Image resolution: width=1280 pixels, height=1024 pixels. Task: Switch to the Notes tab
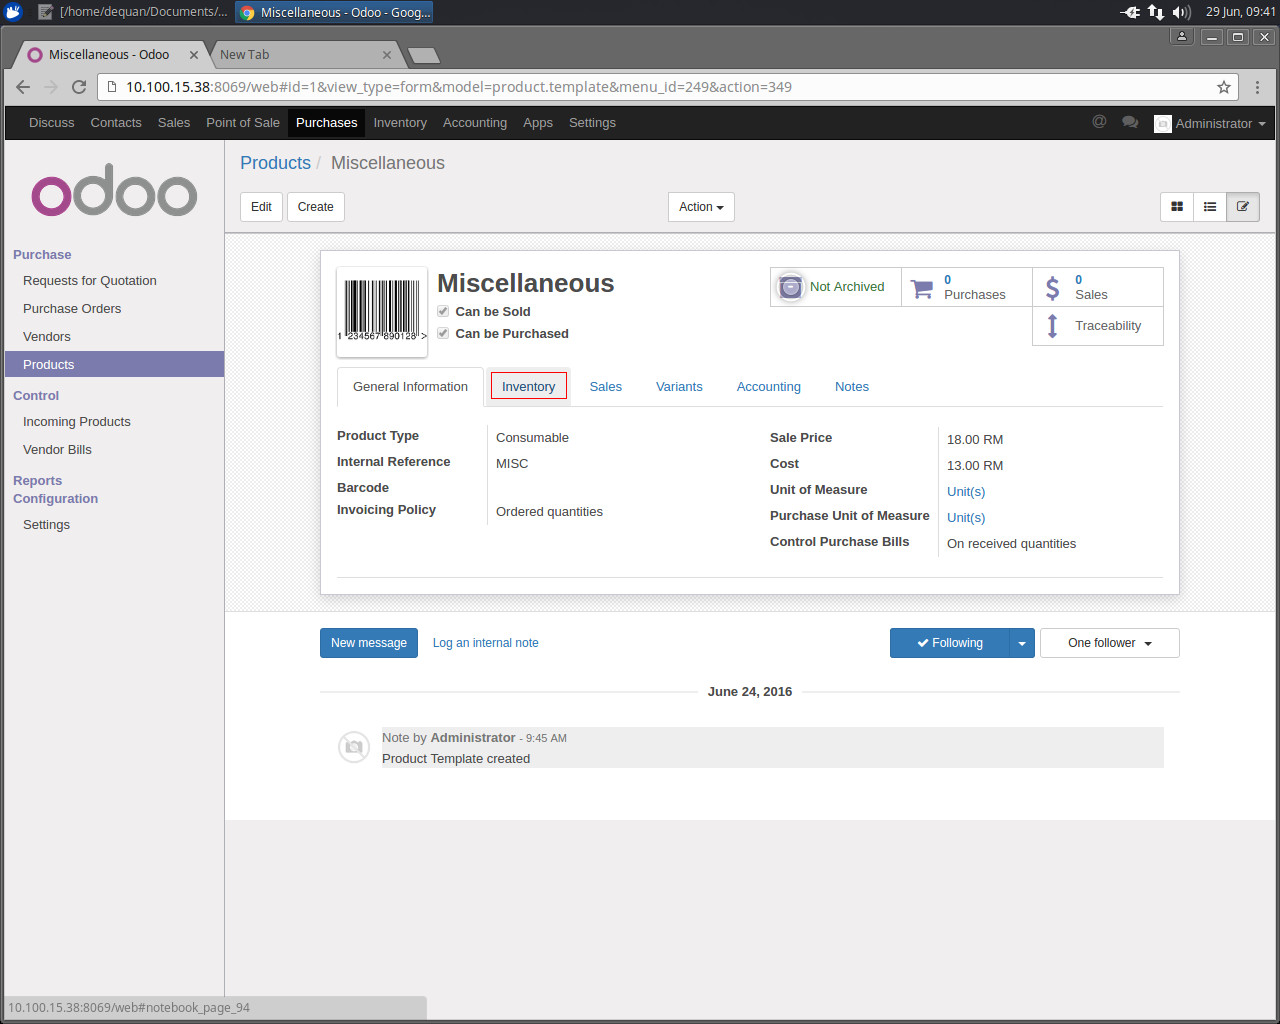pos(851,387)
